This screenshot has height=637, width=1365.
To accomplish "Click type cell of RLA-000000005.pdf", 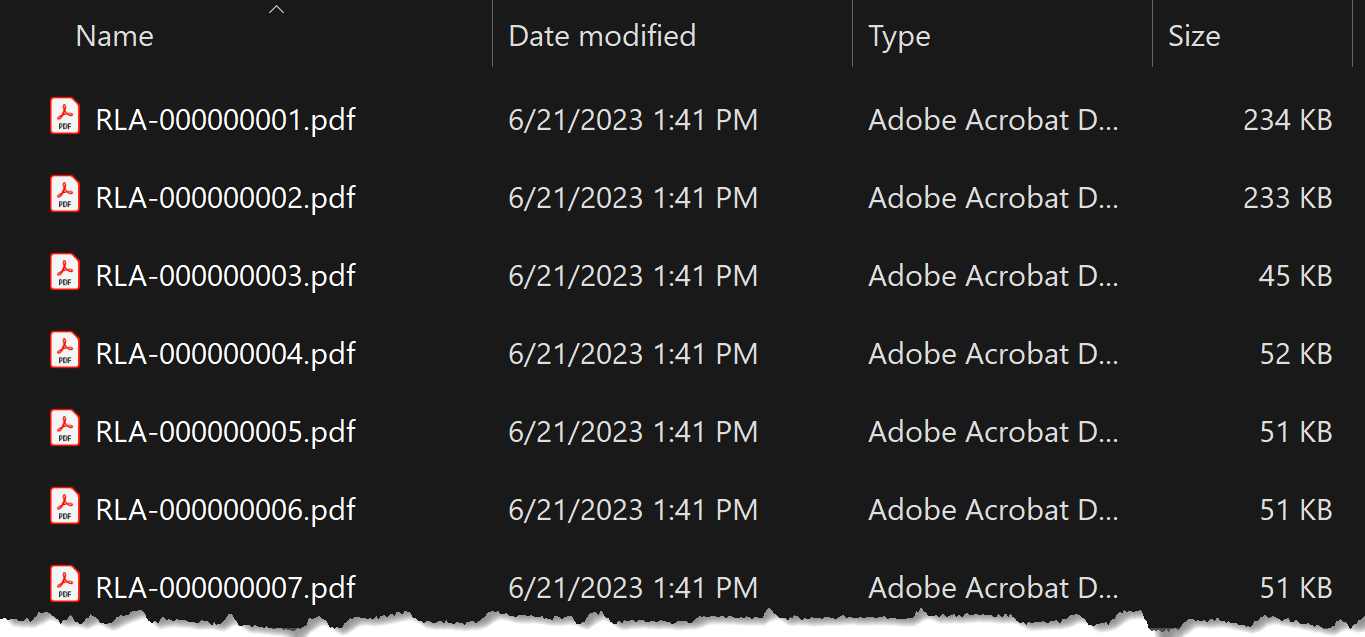I will [992, 432].
